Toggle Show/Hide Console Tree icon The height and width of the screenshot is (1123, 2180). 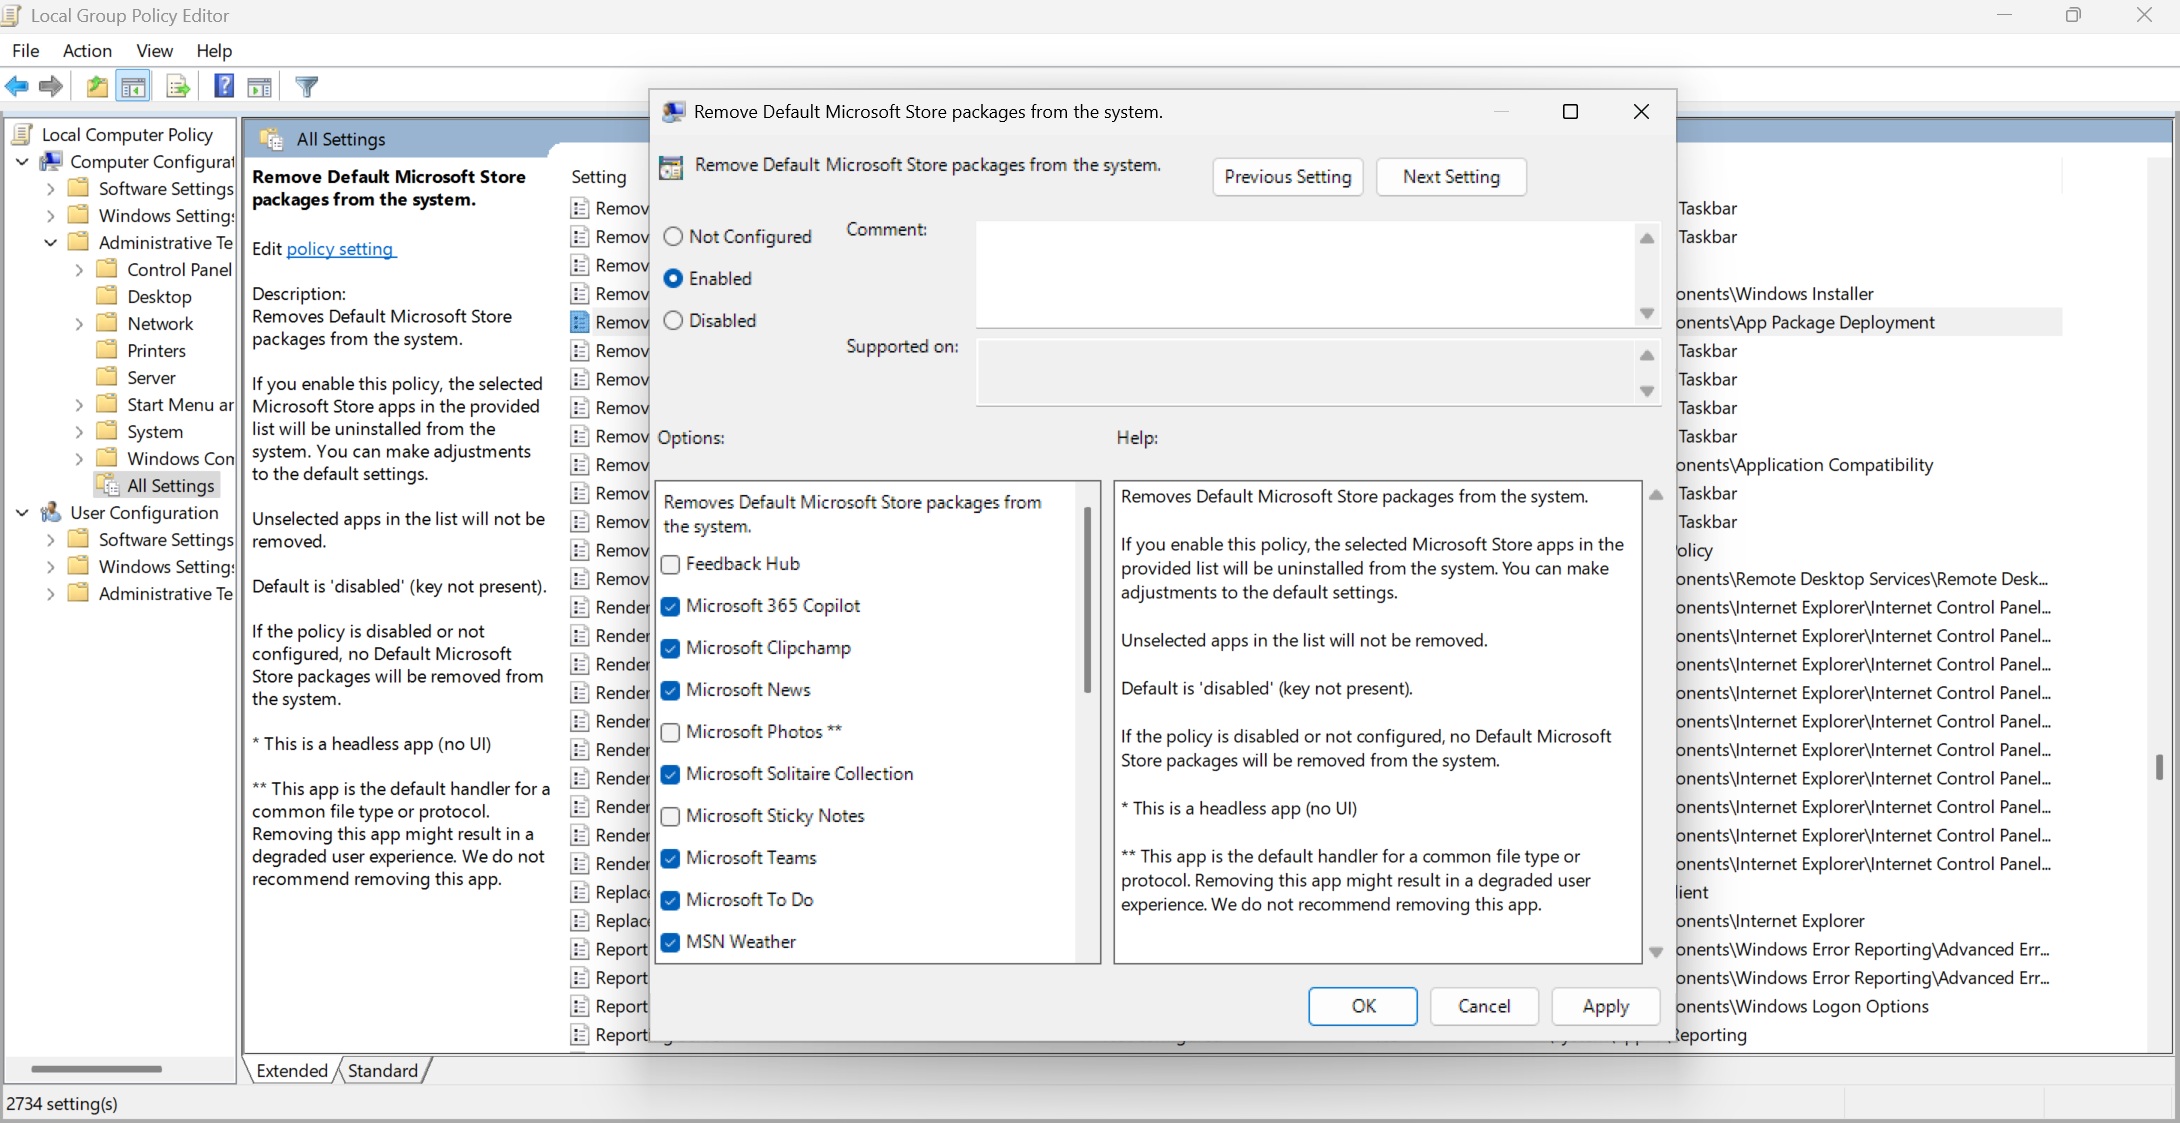click(133, 87)
